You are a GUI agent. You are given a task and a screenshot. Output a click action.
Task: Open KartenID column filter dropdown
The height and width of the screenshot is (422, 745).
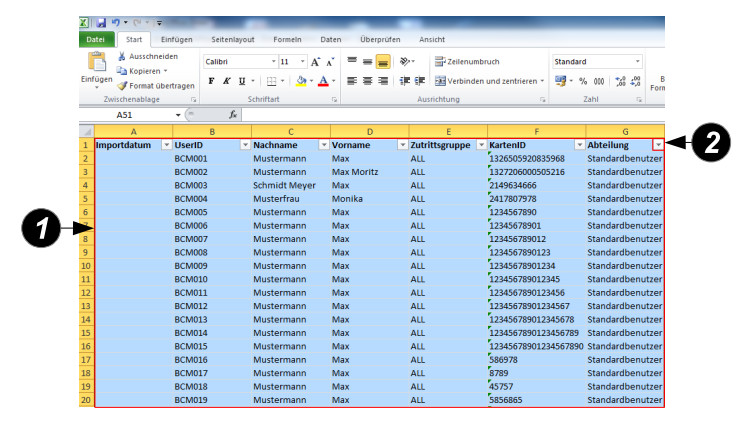click(580, 145)
